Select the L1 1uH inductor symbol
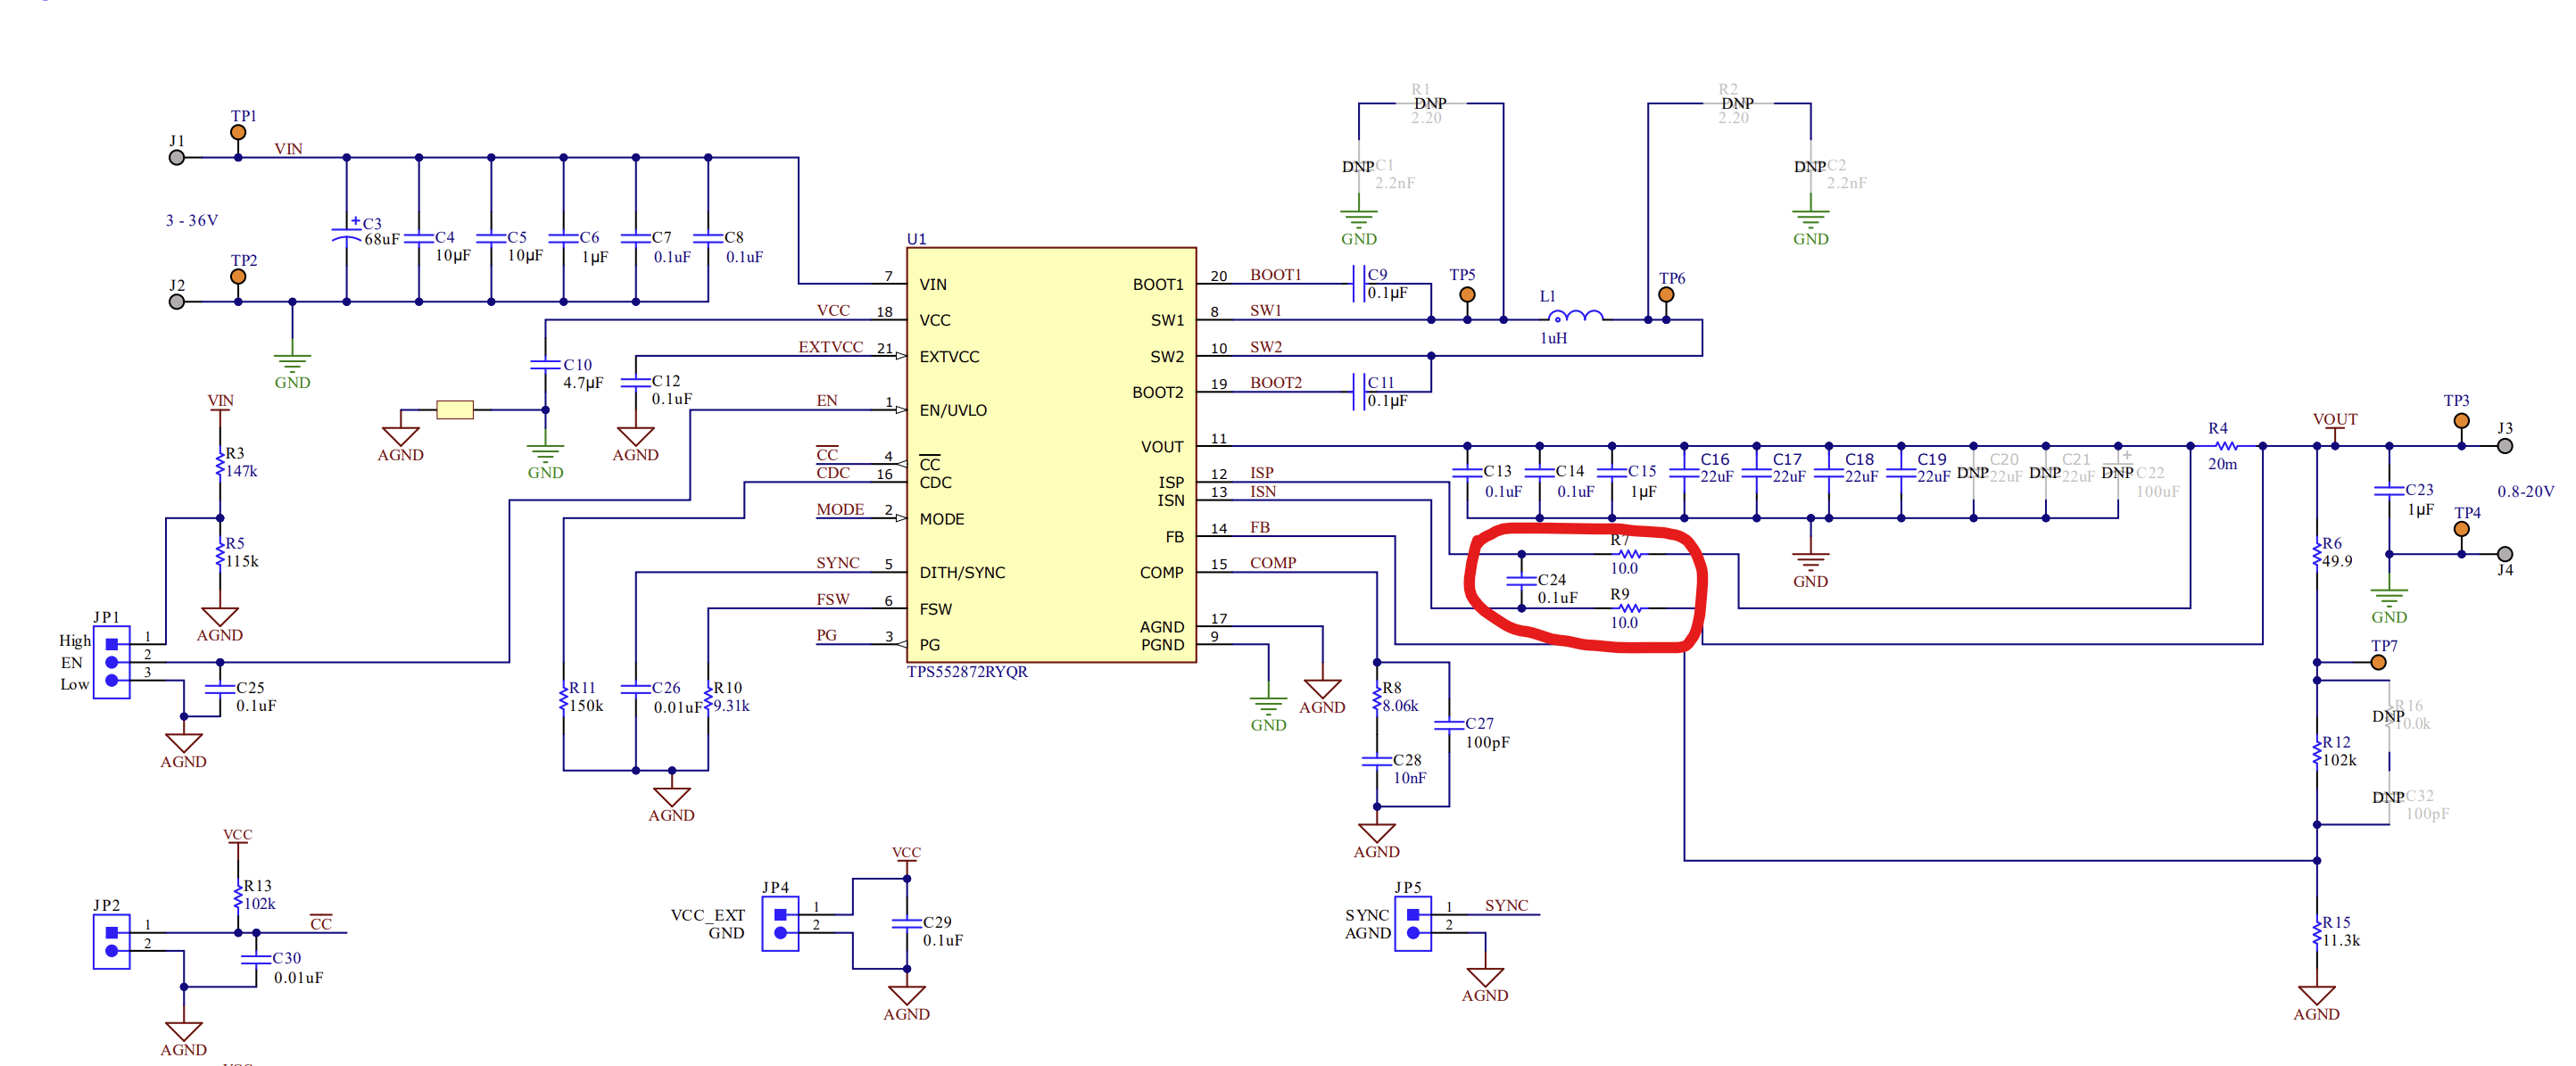 tap(1576, 317)
